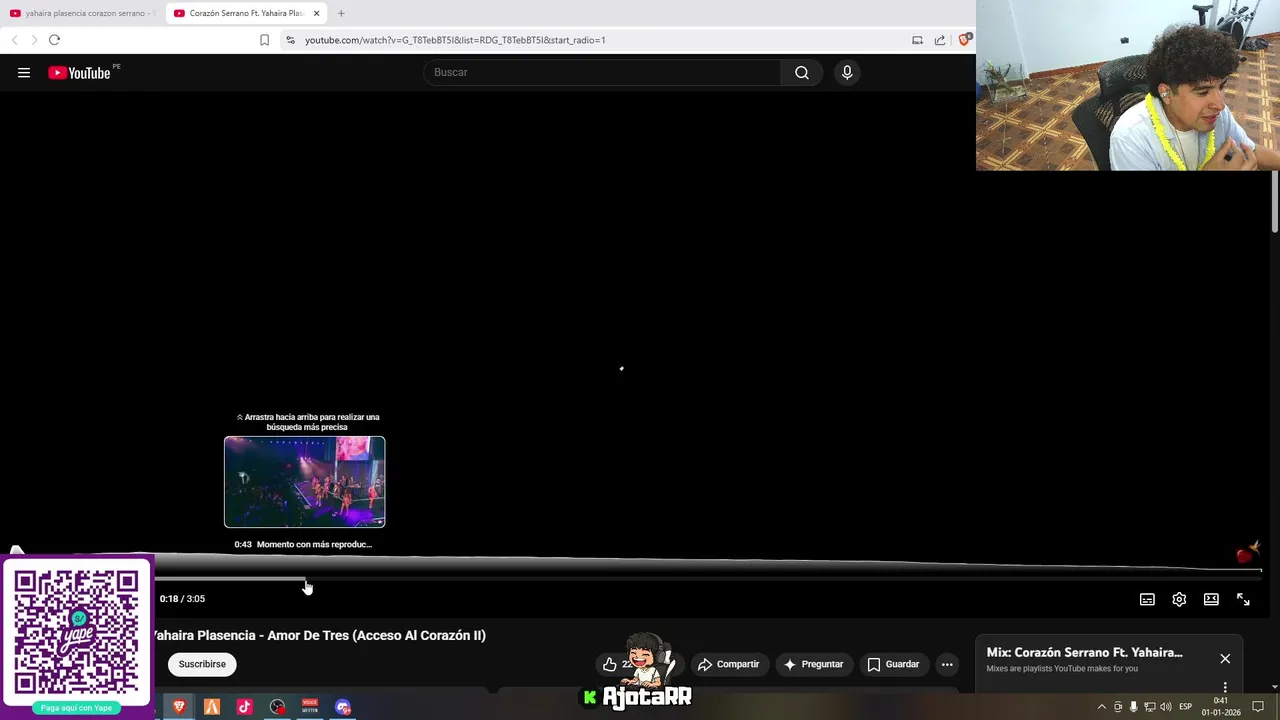Screen dimensions: 1280x720
Task: Open the browser share icon
Action: (940, 40)
